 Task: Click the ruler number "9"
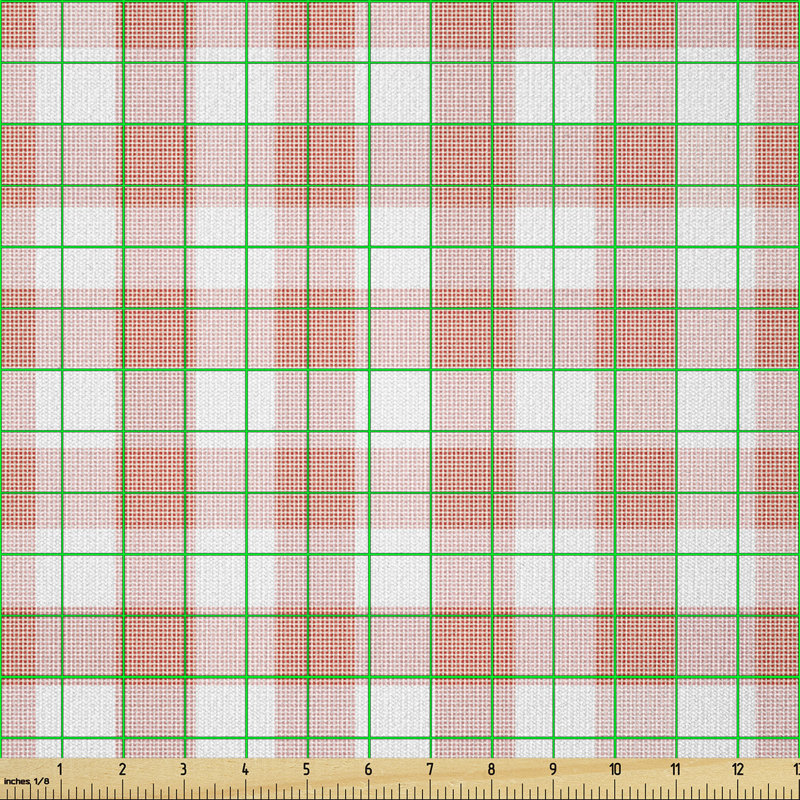tap(553, 769)
